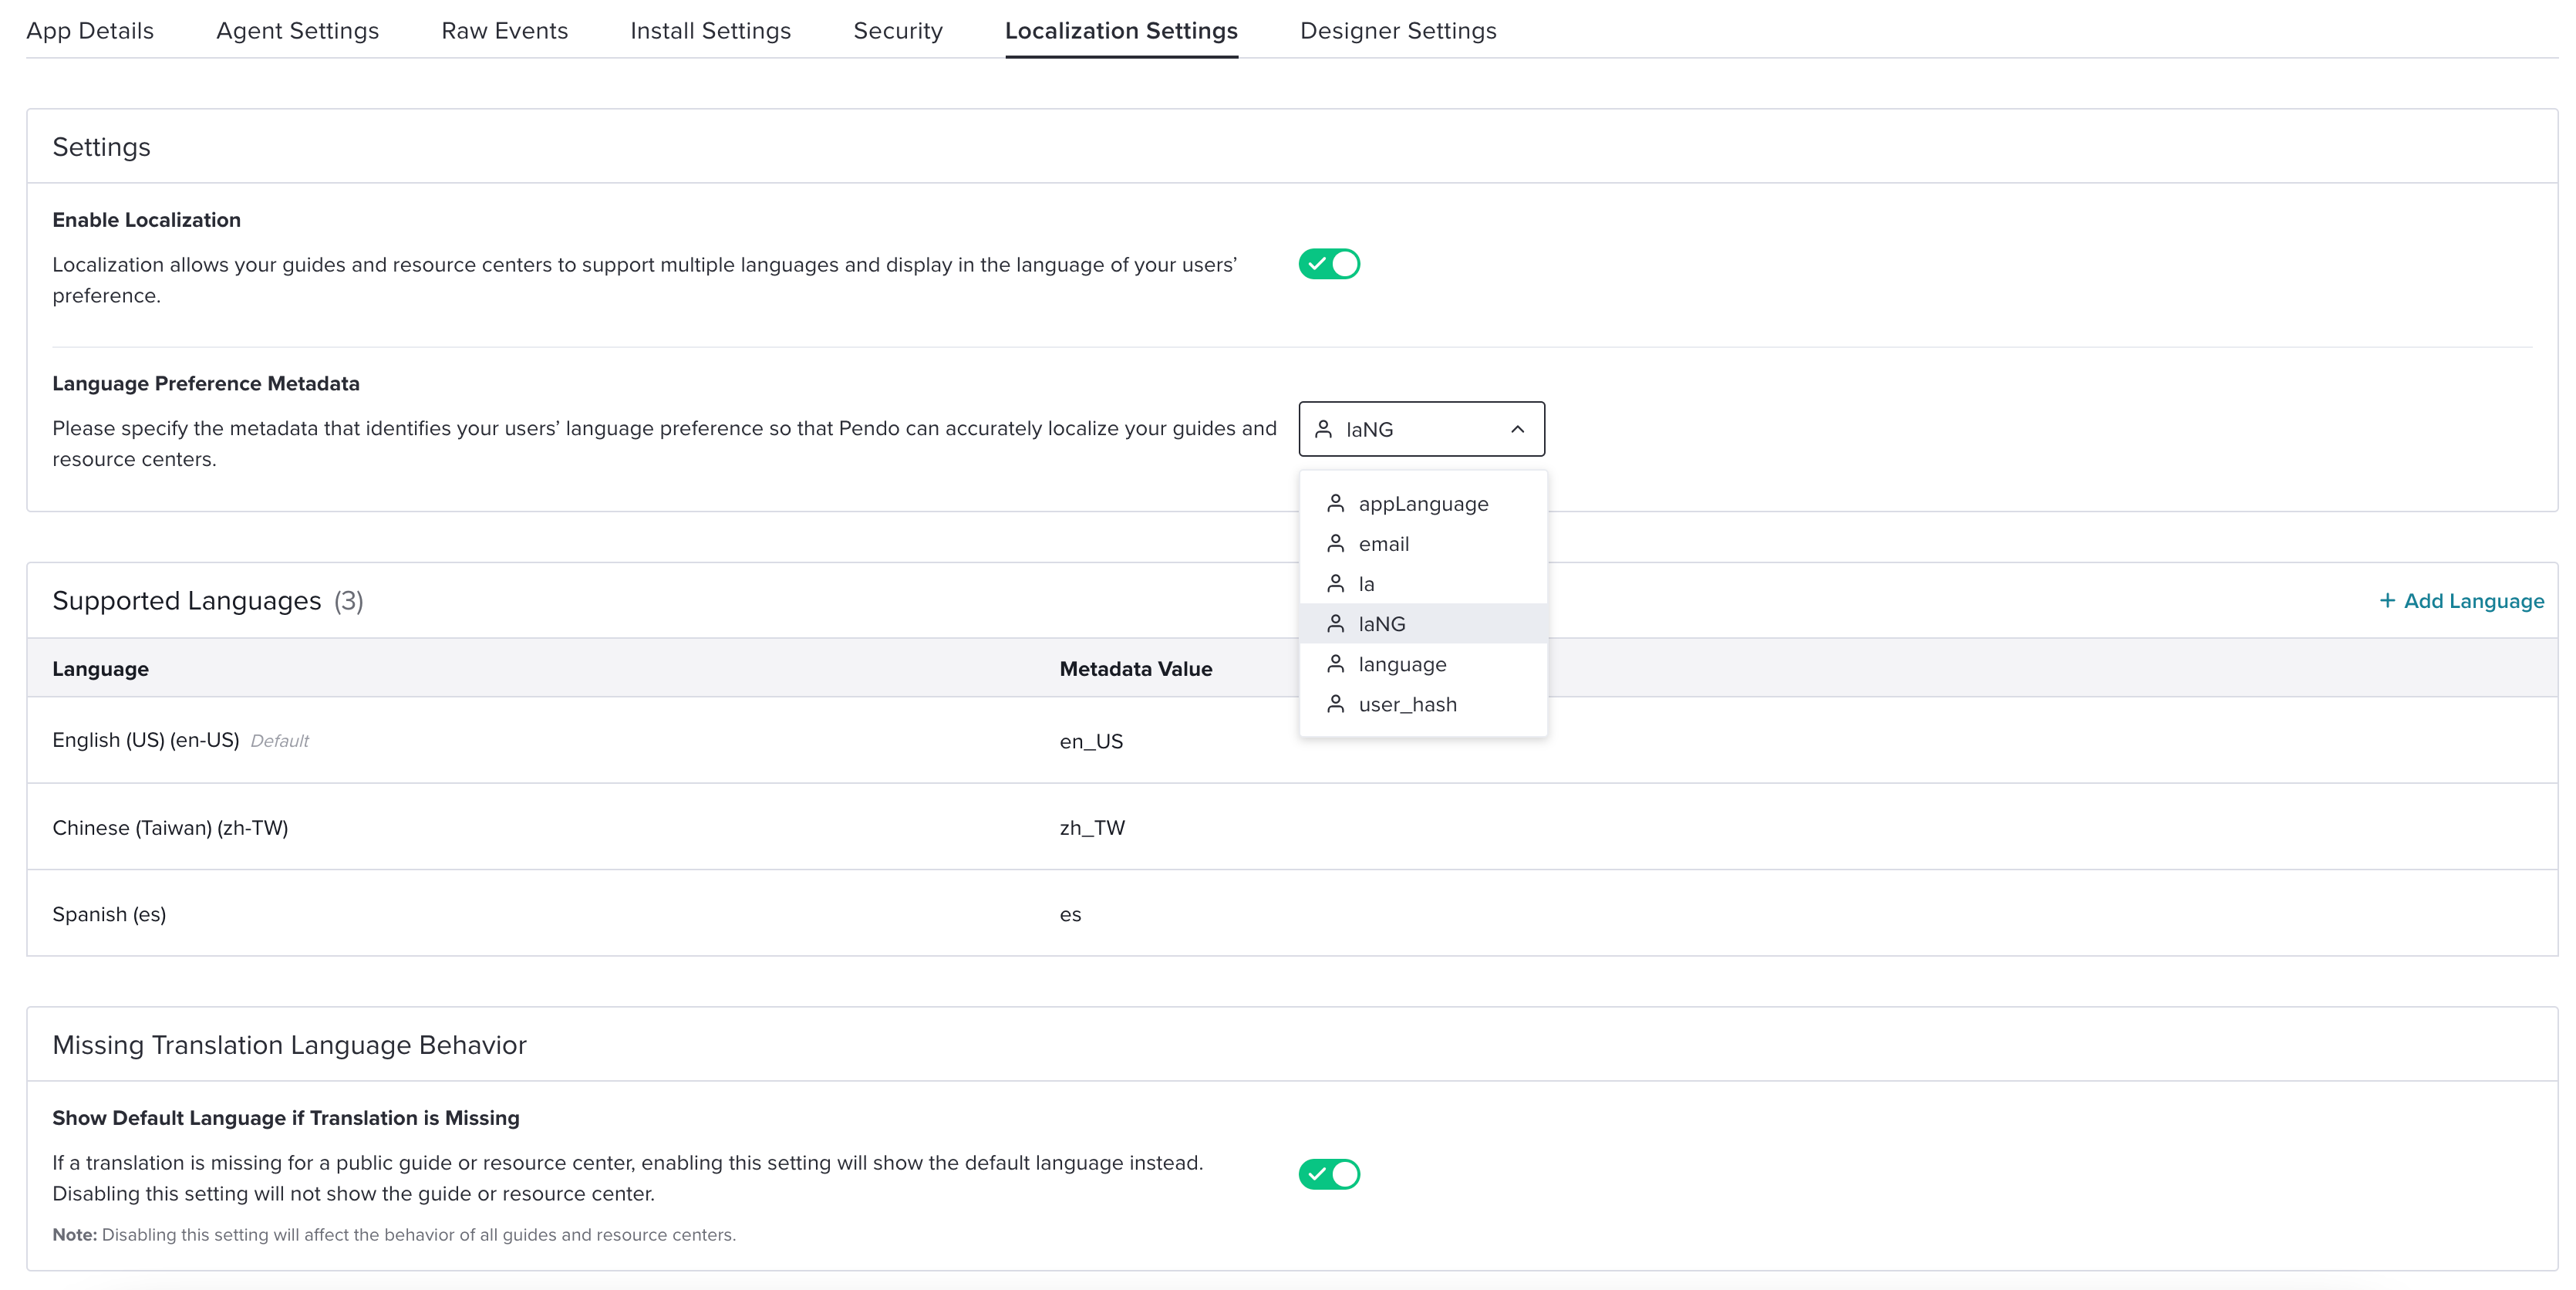Click the zh_TW metadata value
The height and width of the screenshot is (1290, 2576).
(x=1092, y=828)
